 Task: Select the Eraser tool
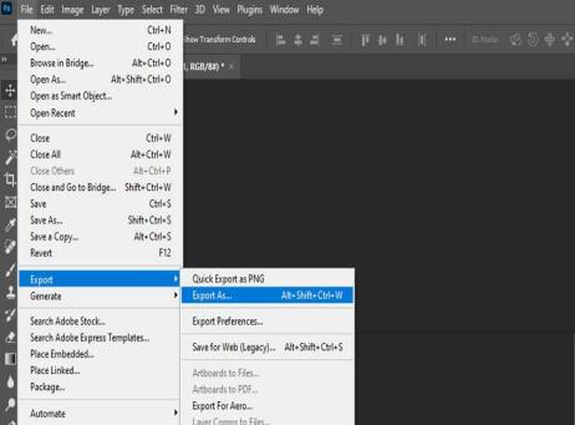10,337
